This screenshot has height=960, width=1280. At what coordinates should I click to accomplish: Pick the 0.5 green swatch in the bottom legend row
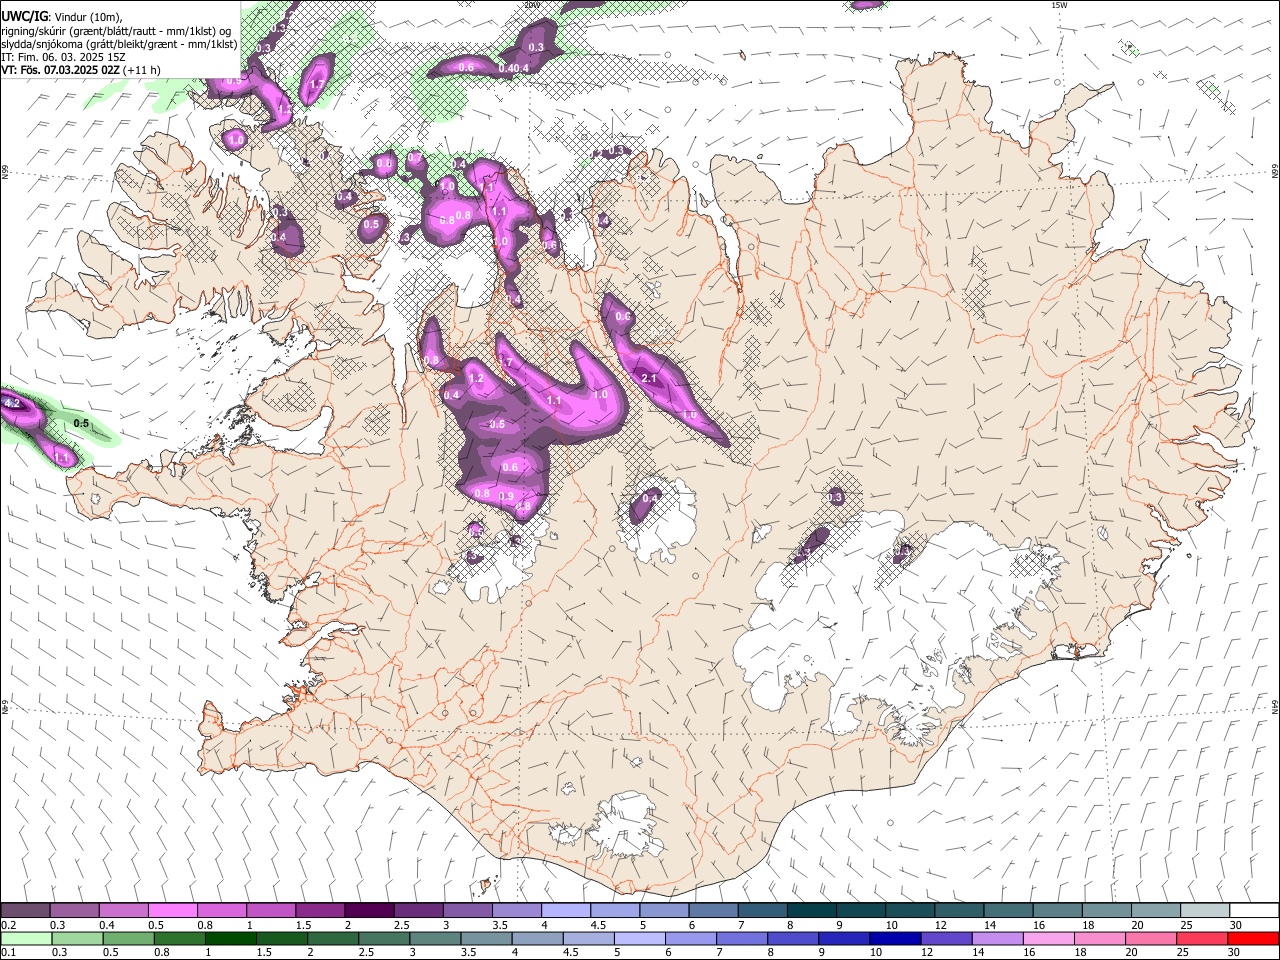[x=128, y=938]
